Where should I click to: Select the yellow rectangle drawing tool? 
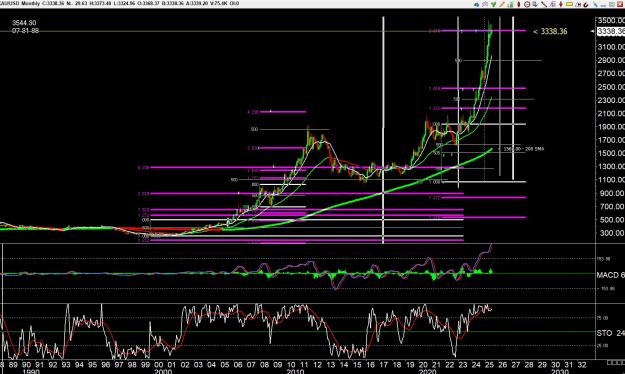569,4
